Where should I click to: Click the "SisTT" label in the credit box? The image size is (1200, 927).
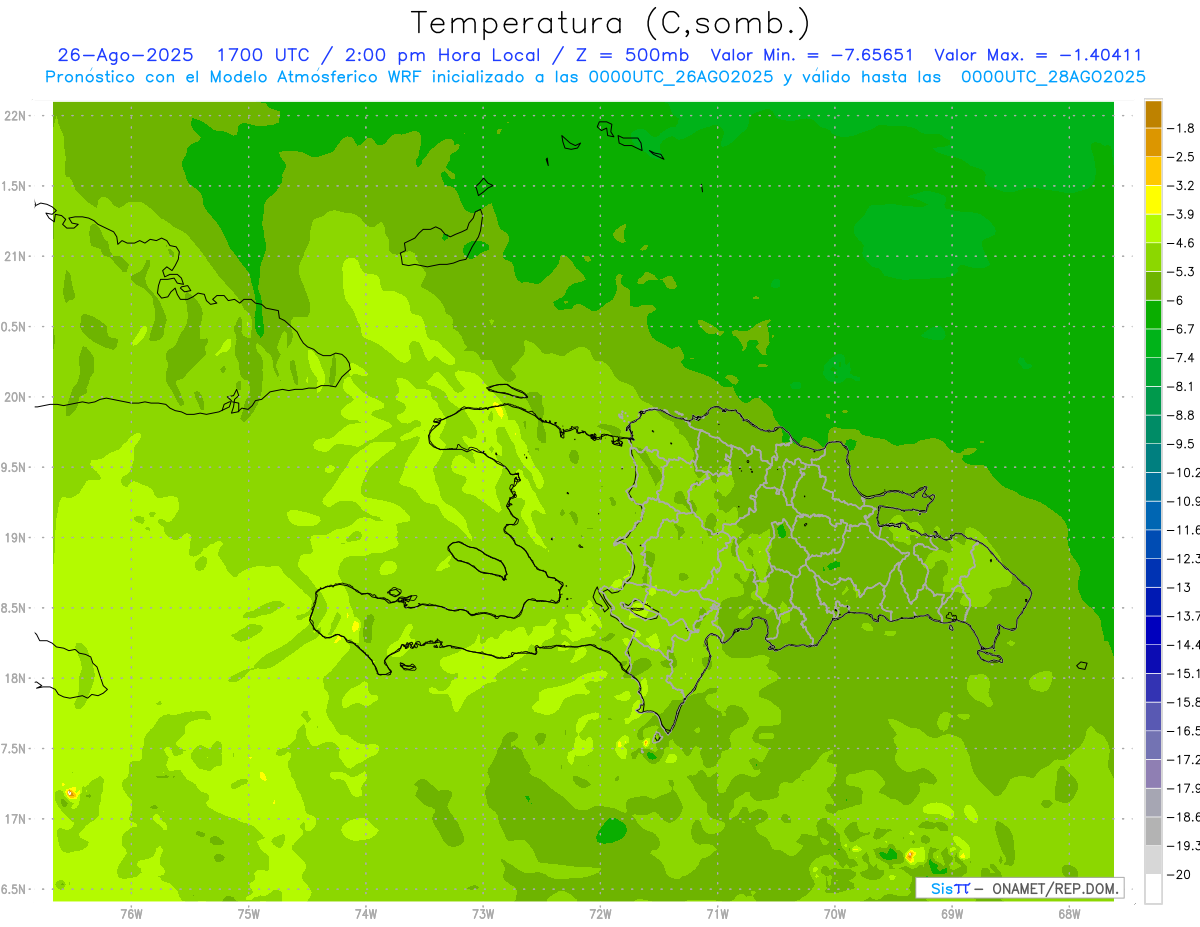pos(950,888)
